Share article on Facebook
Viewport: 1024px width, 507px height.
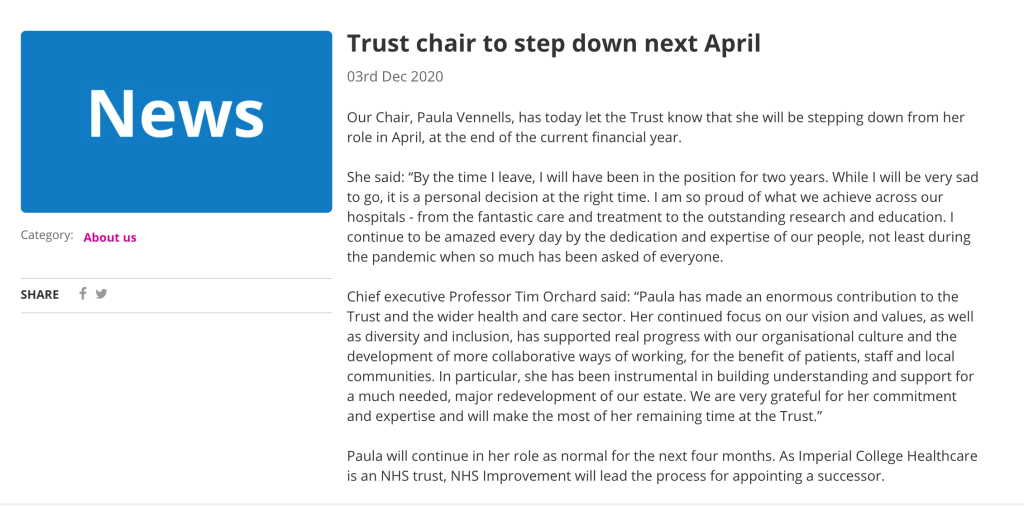pos(83,294)
